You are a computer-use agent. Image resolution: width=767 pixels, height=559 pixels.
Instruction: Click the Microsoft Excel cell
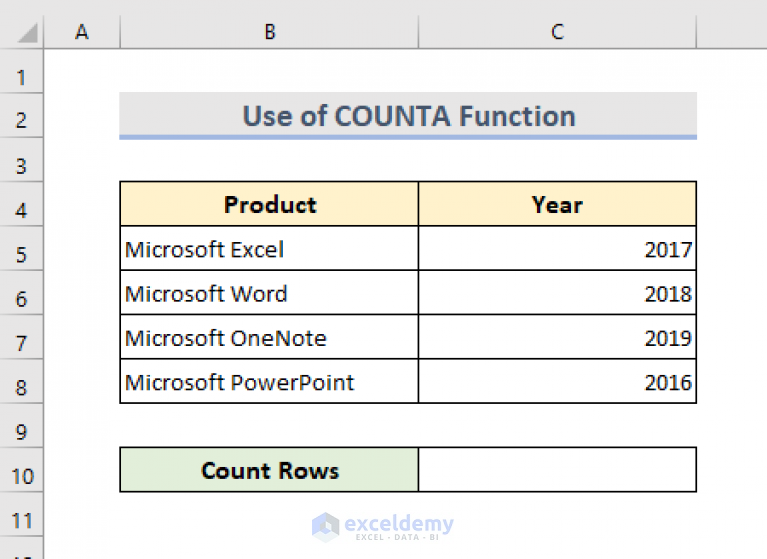point(270,248)
